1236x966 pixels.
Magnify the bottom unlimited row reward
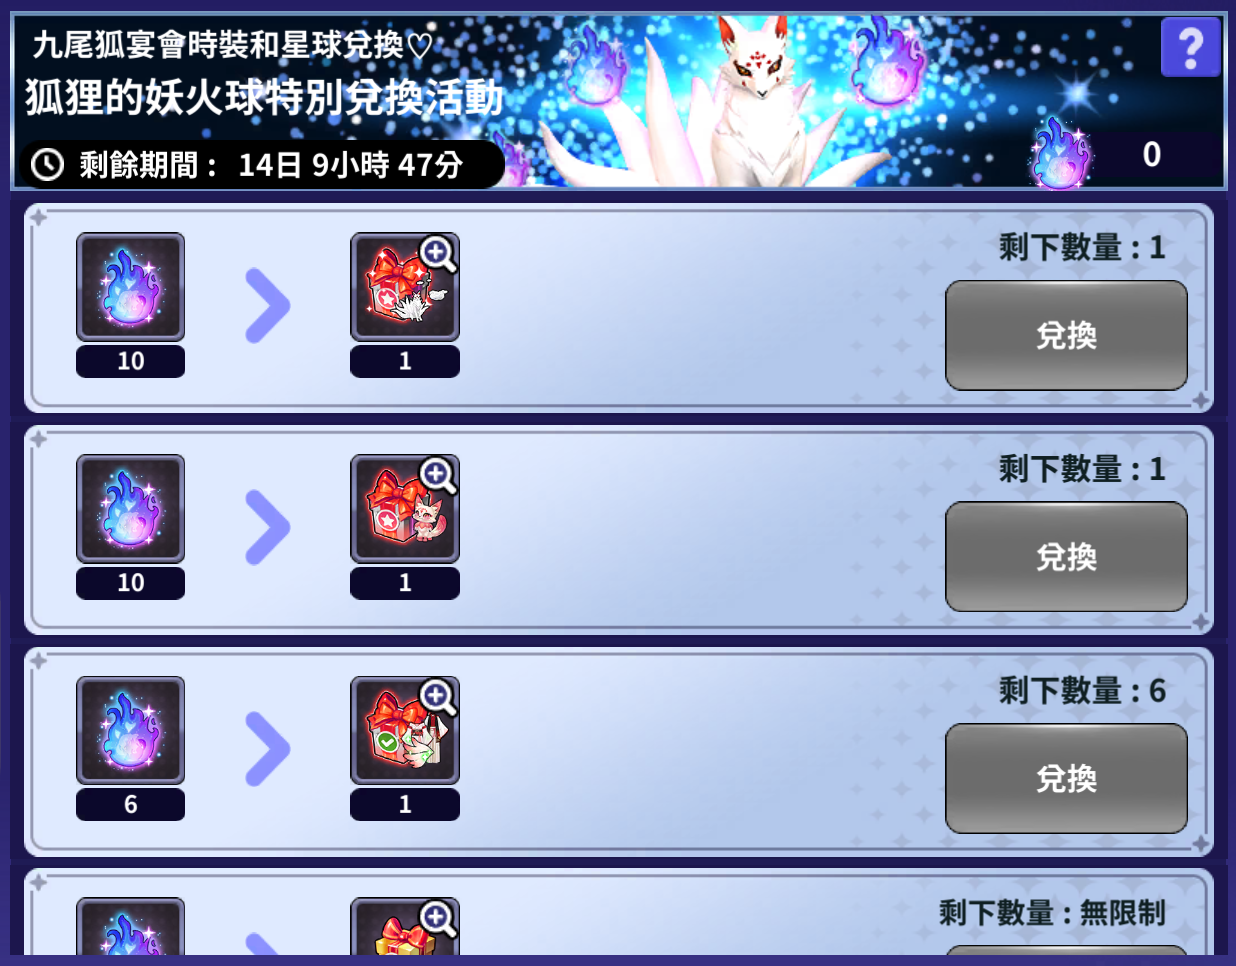[438, 918]
